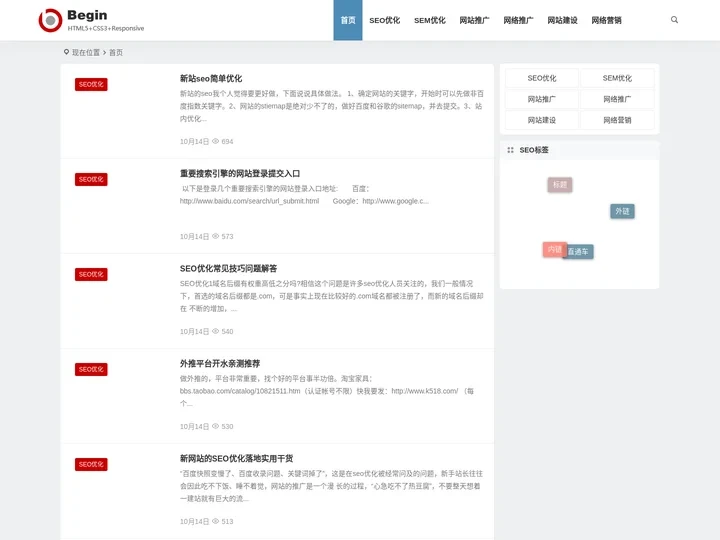
Task: Go to 网络推广 in top navigation
Action: point(518,20)
